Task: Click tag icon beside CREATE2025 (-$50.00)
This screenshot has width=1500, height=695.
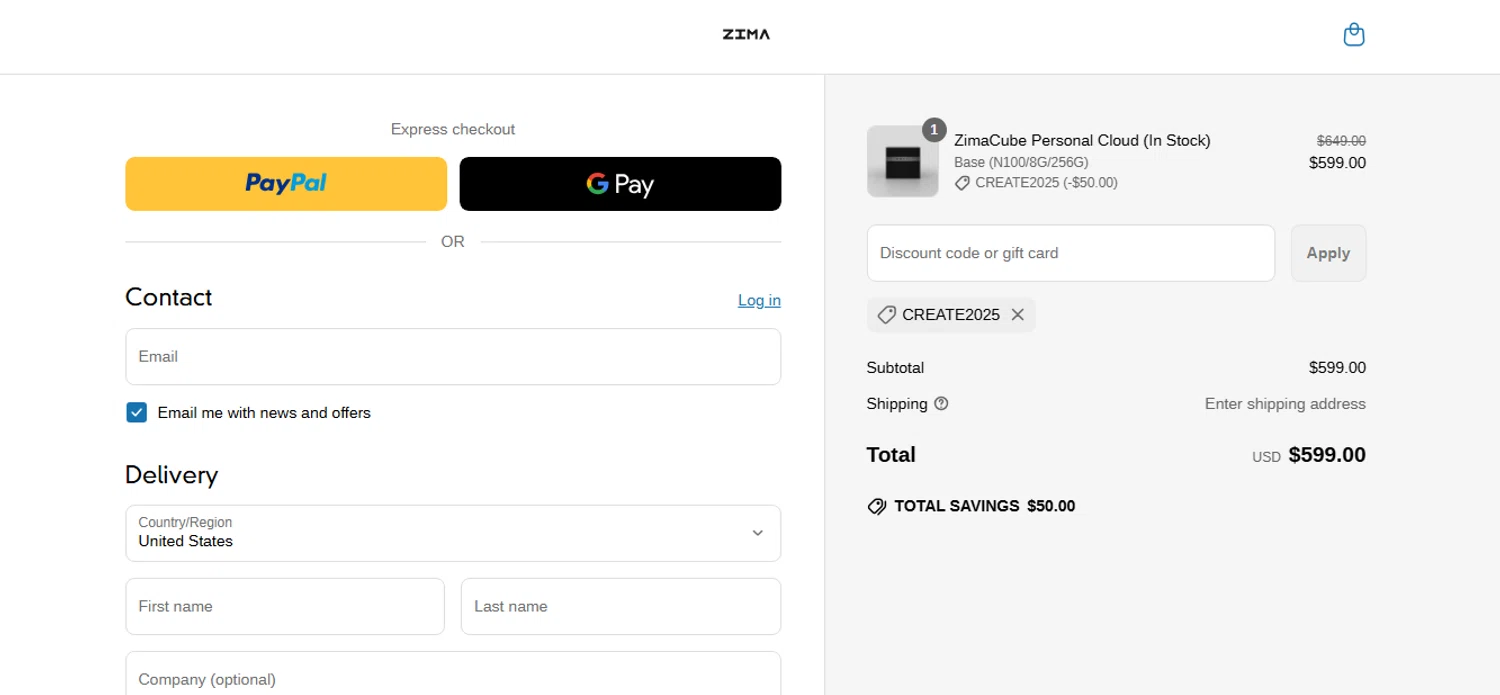Action: click(x=962, y=183)
